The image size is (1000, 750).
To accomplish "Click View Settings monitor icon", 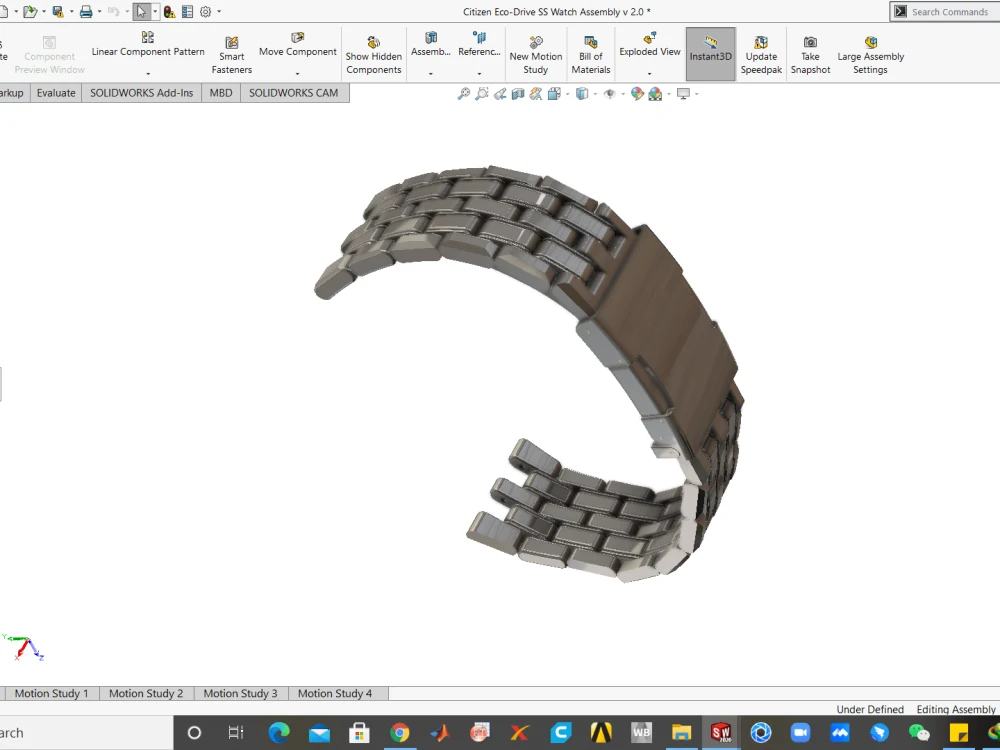I will pyautogui.click(x=684, y=94).
